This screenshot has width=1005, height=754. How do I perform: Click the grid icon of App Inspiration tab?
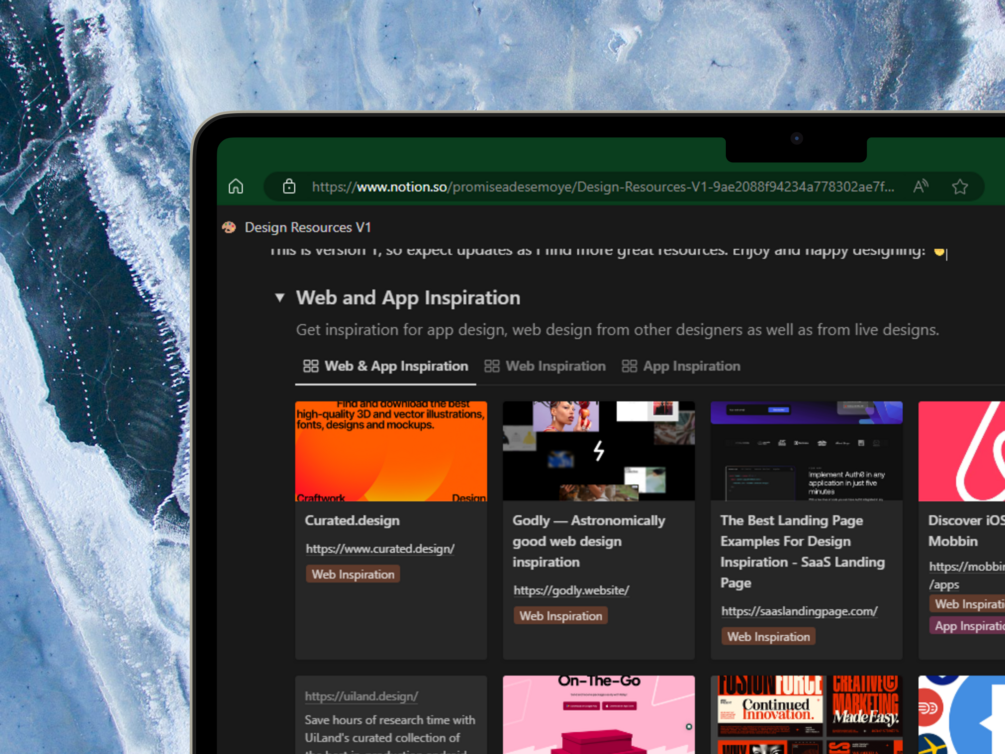point(629,366)
